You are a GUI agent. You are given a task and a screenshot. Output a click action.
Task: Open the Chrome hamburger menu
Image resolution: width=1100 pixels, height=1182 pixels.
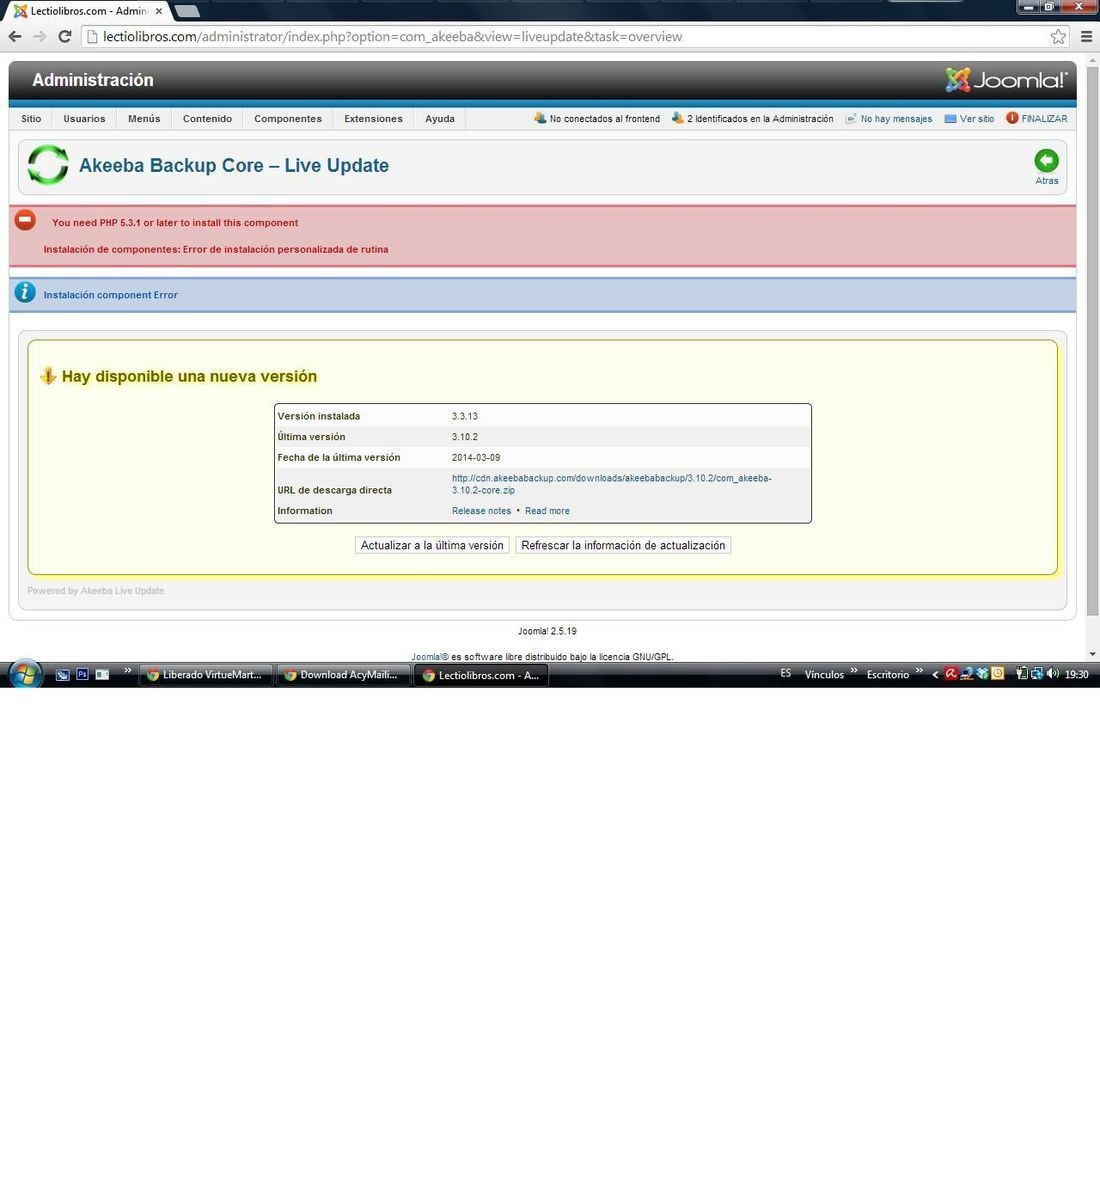pos(1086,36)
